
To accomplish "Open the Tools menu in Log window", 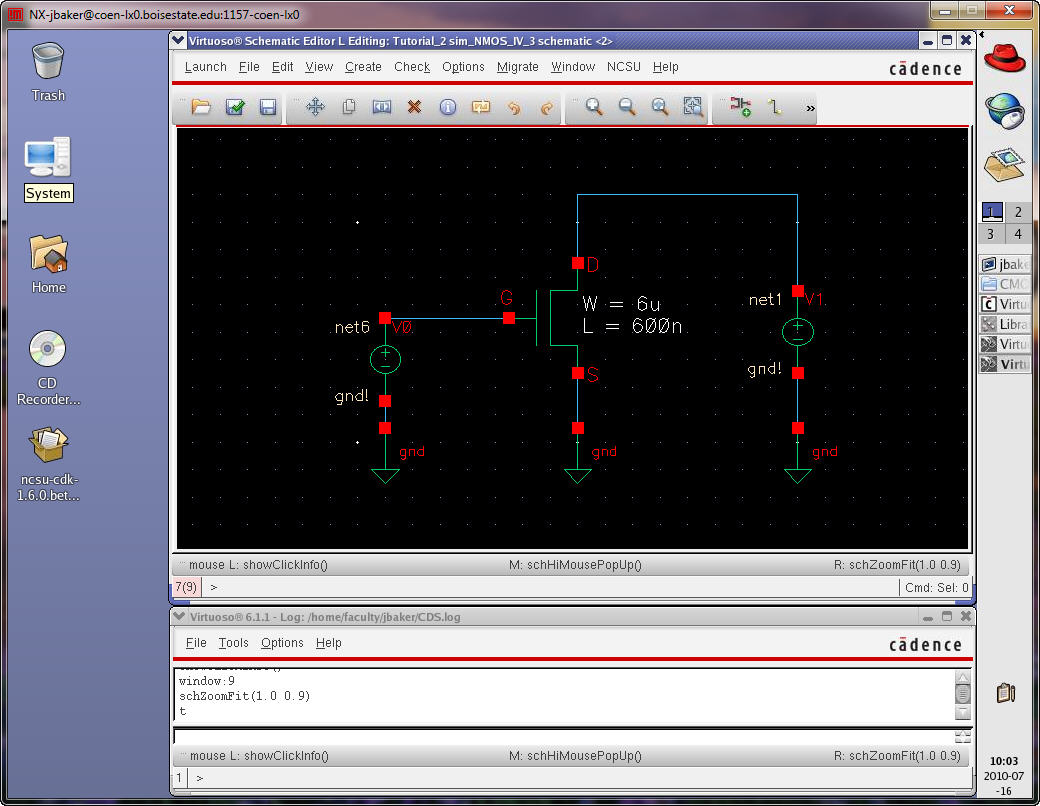I will pos(233,643).
